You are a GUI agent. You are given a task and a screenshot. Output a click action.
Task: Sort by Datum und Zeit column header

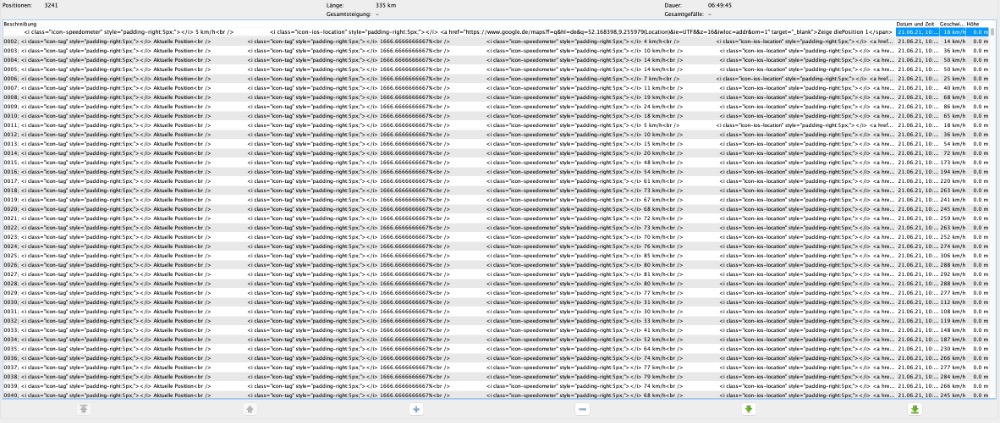[916, 24]
